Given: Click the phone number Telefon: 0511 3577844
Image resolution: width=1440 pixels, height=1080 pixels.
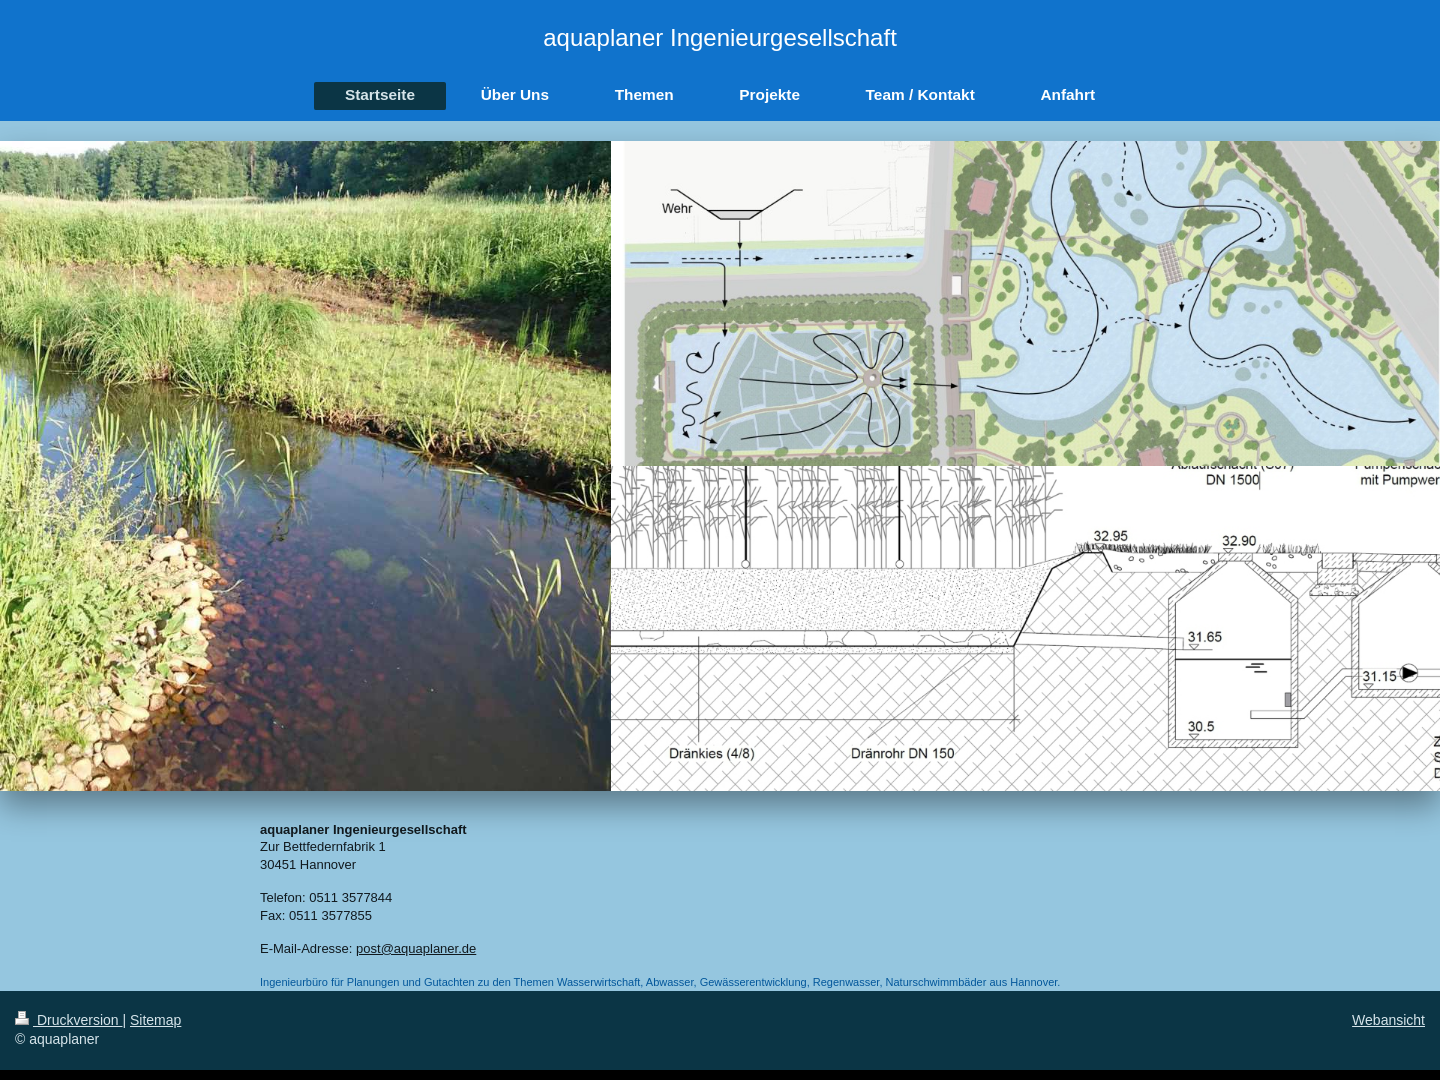Looking at the screenshot, I should (326, 898).
